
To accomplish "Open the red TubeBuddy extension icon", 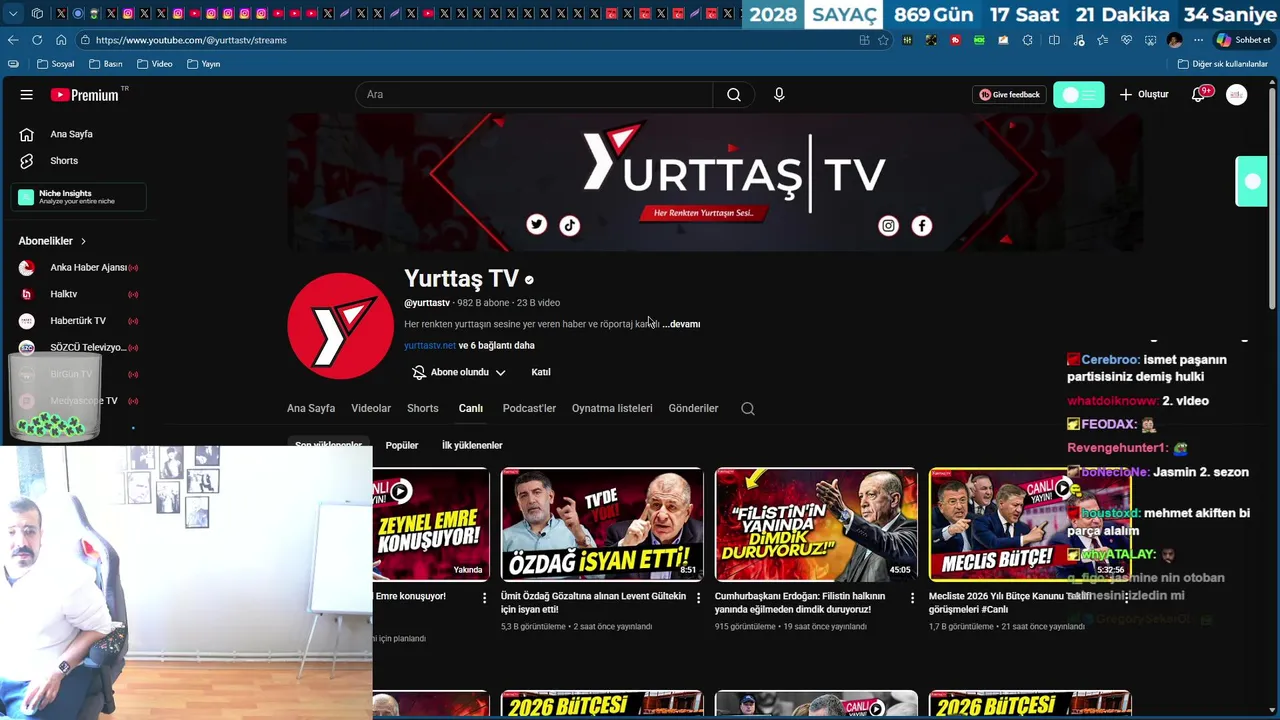I will [x=955, y=40].
